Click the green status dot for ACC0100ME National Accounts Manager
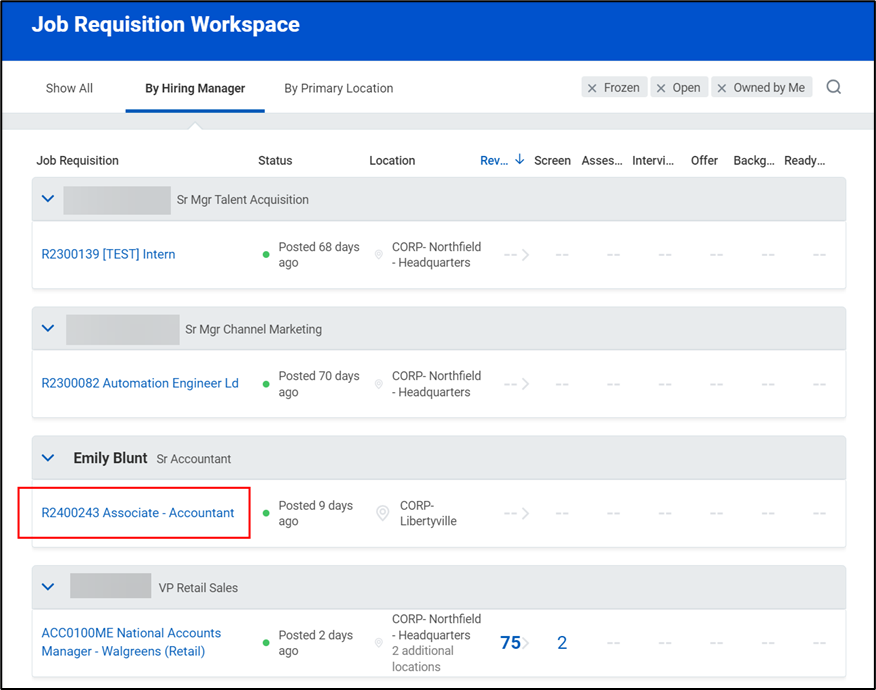 tap(265, 642)
